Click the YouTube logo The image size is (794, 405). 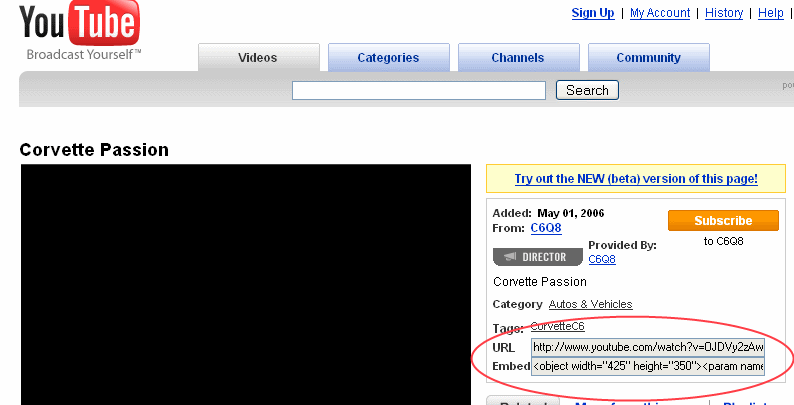[x=80, y=29]
